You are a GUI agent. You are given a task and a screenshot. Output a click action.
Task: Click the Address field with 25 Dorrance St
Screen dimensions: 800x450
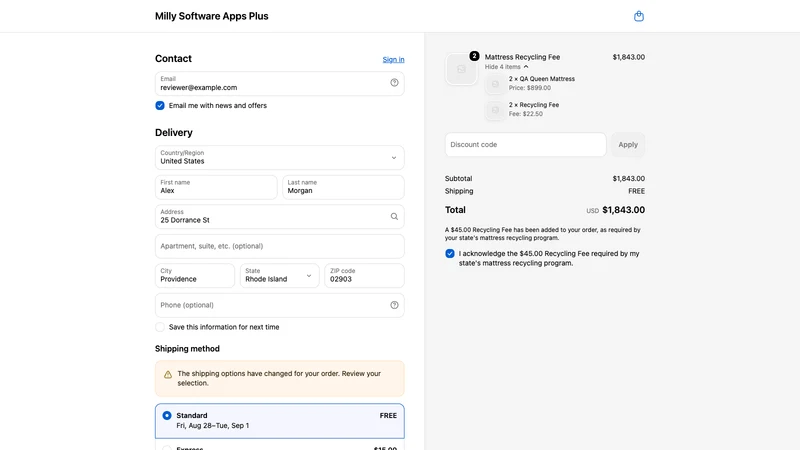(280, 216)
